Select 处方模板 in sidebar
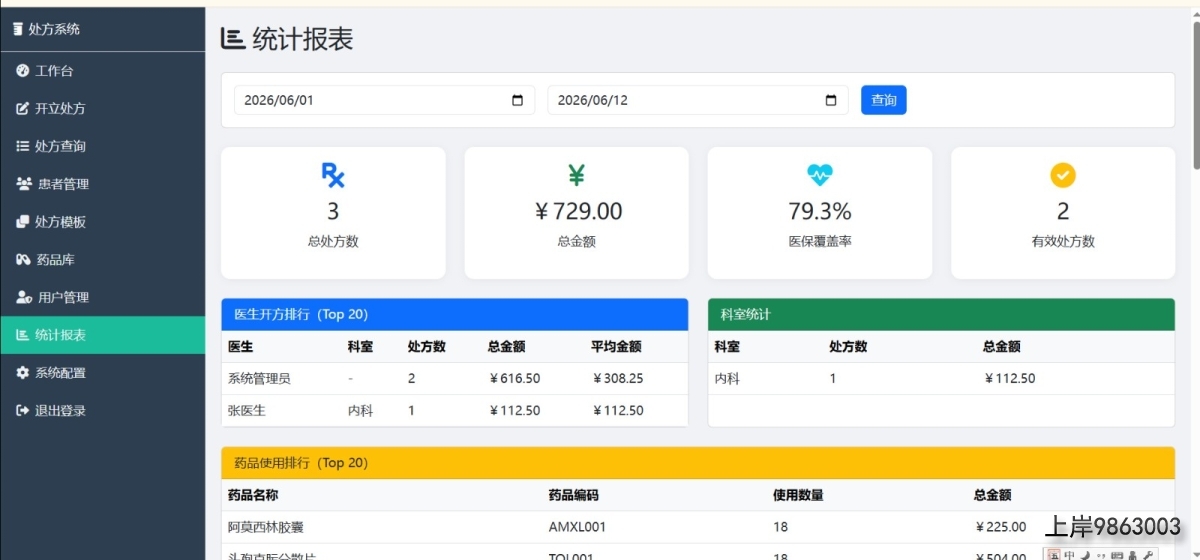The image size is (1200, 560). click(102, 221)
